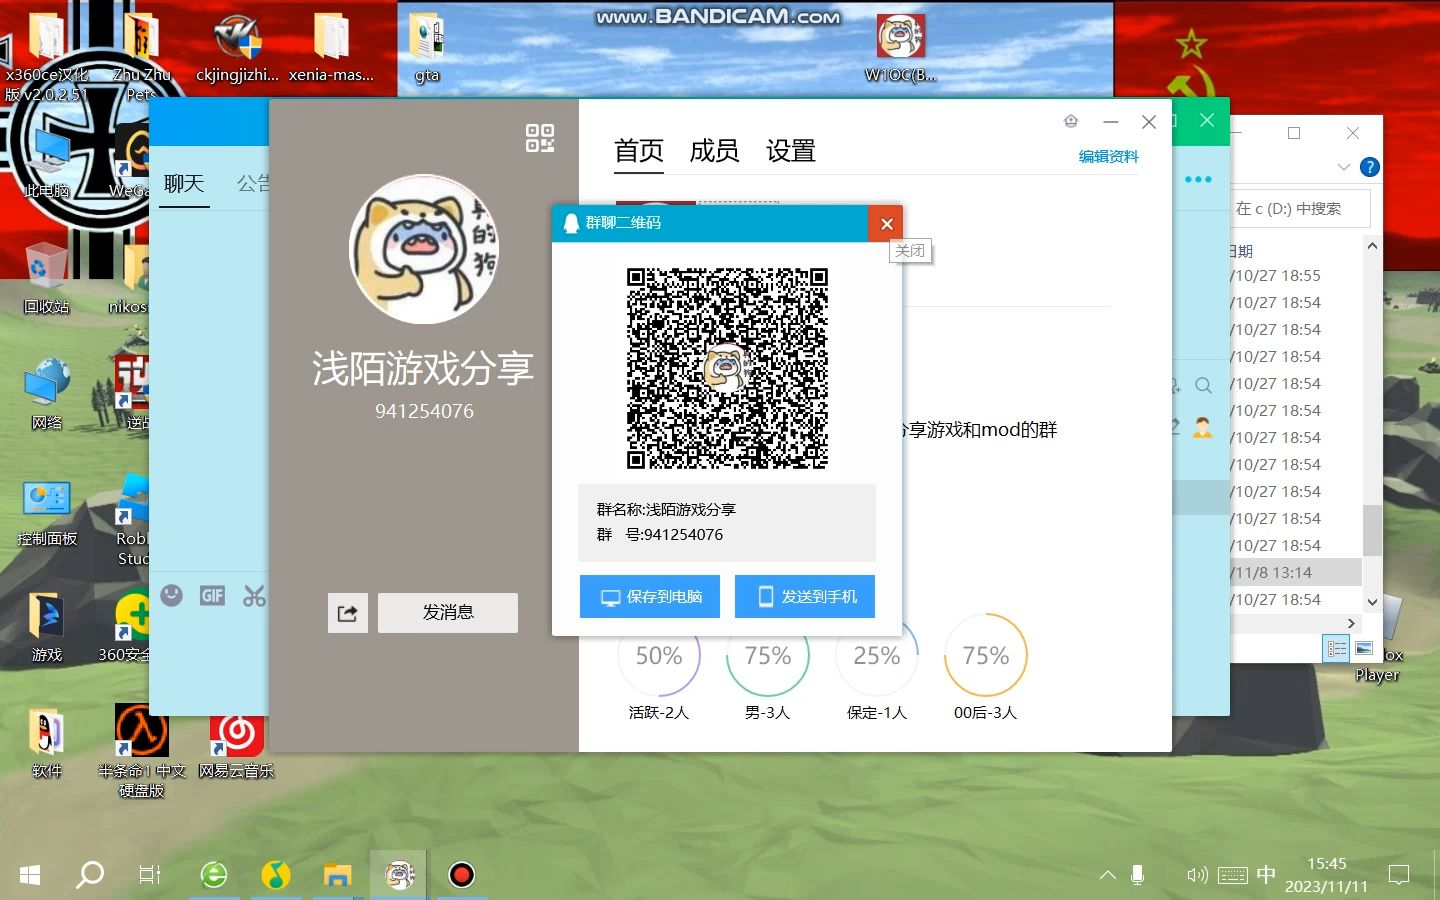Select the 11/8 13:14 row in Explorer
Image resolution: width=1440 pixels, height=900 pixels.
[1296, 572]
